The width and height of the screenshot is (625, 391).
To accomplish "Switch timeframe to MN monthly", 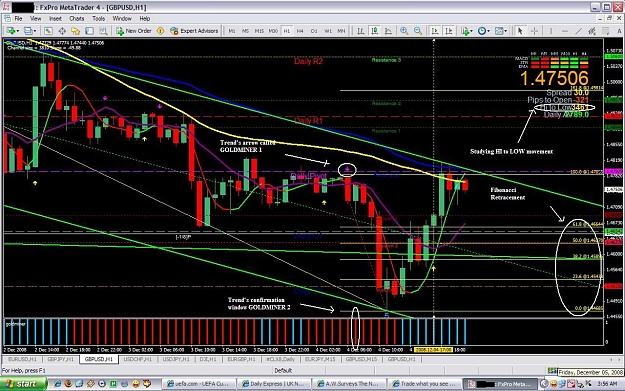I will click(341, 31).
